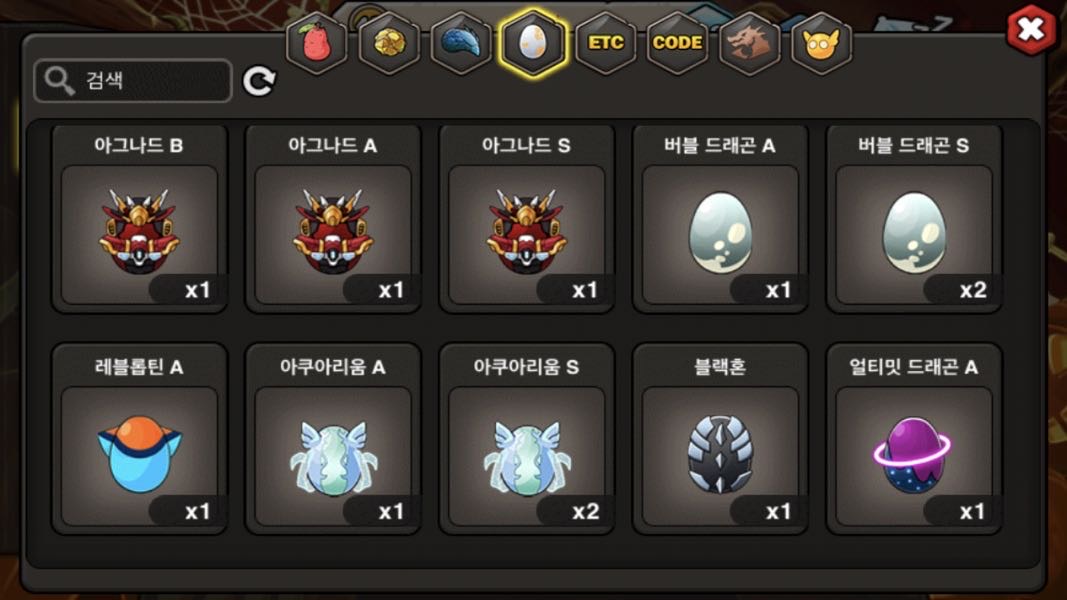Click the magnifying glass search icon
Image resolution: width=1067 pixels, height=600 pixels.
[59, 81]
